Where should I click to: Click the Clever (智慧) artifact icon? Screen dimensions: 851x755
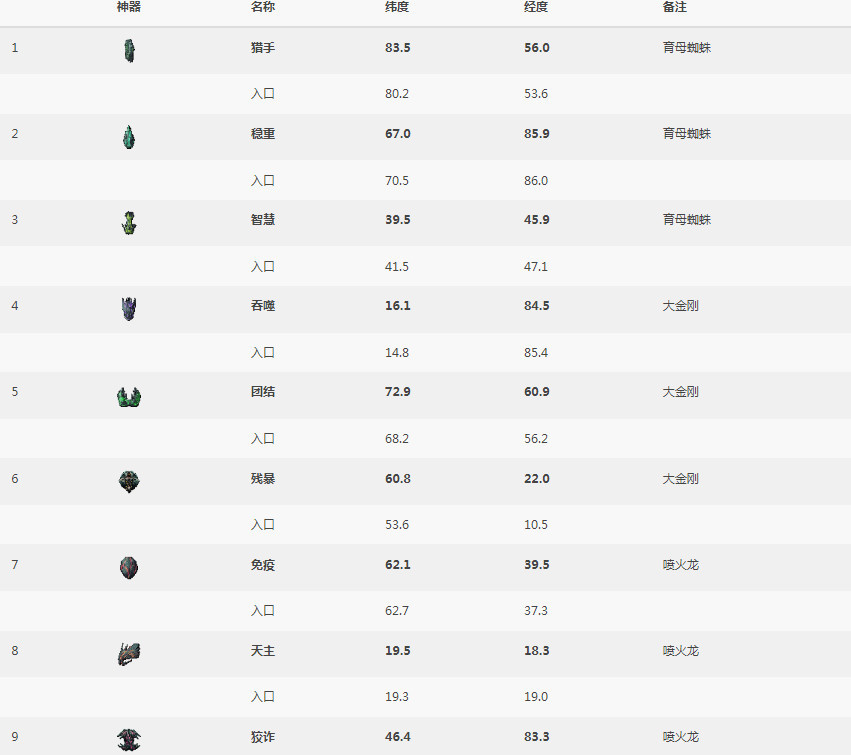[128, 223]
